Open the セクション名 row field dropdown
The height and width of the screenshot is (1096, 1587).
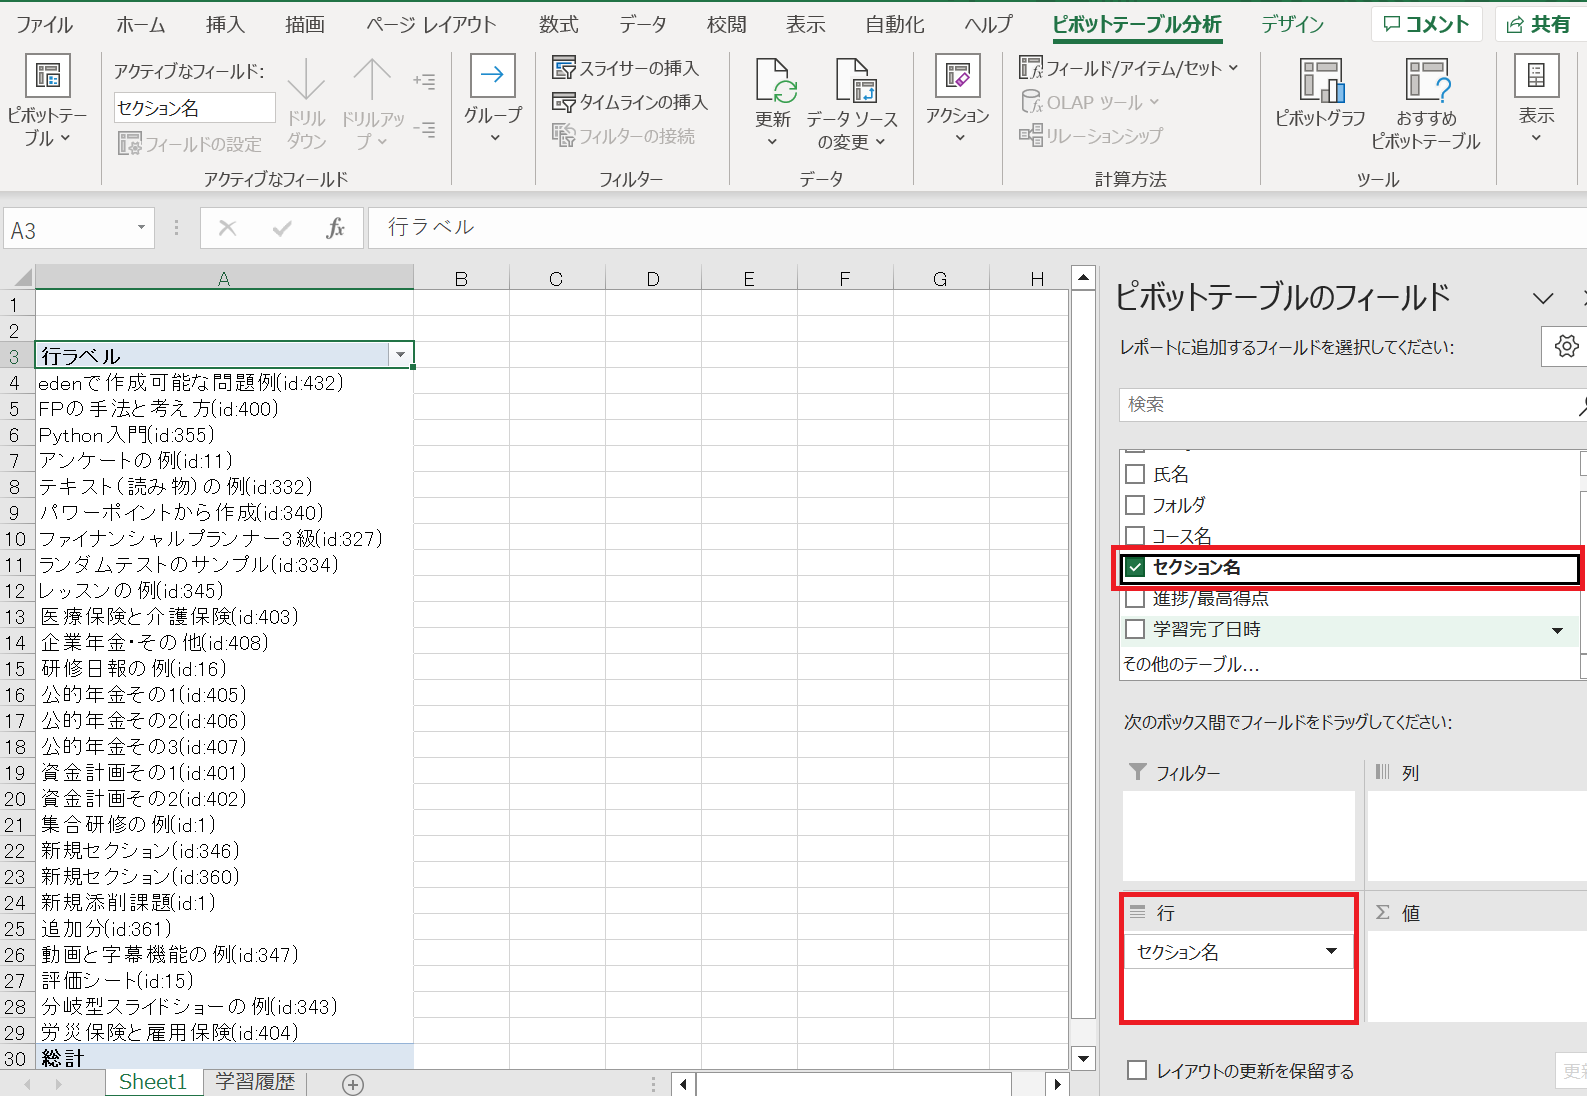point(1331,951)
